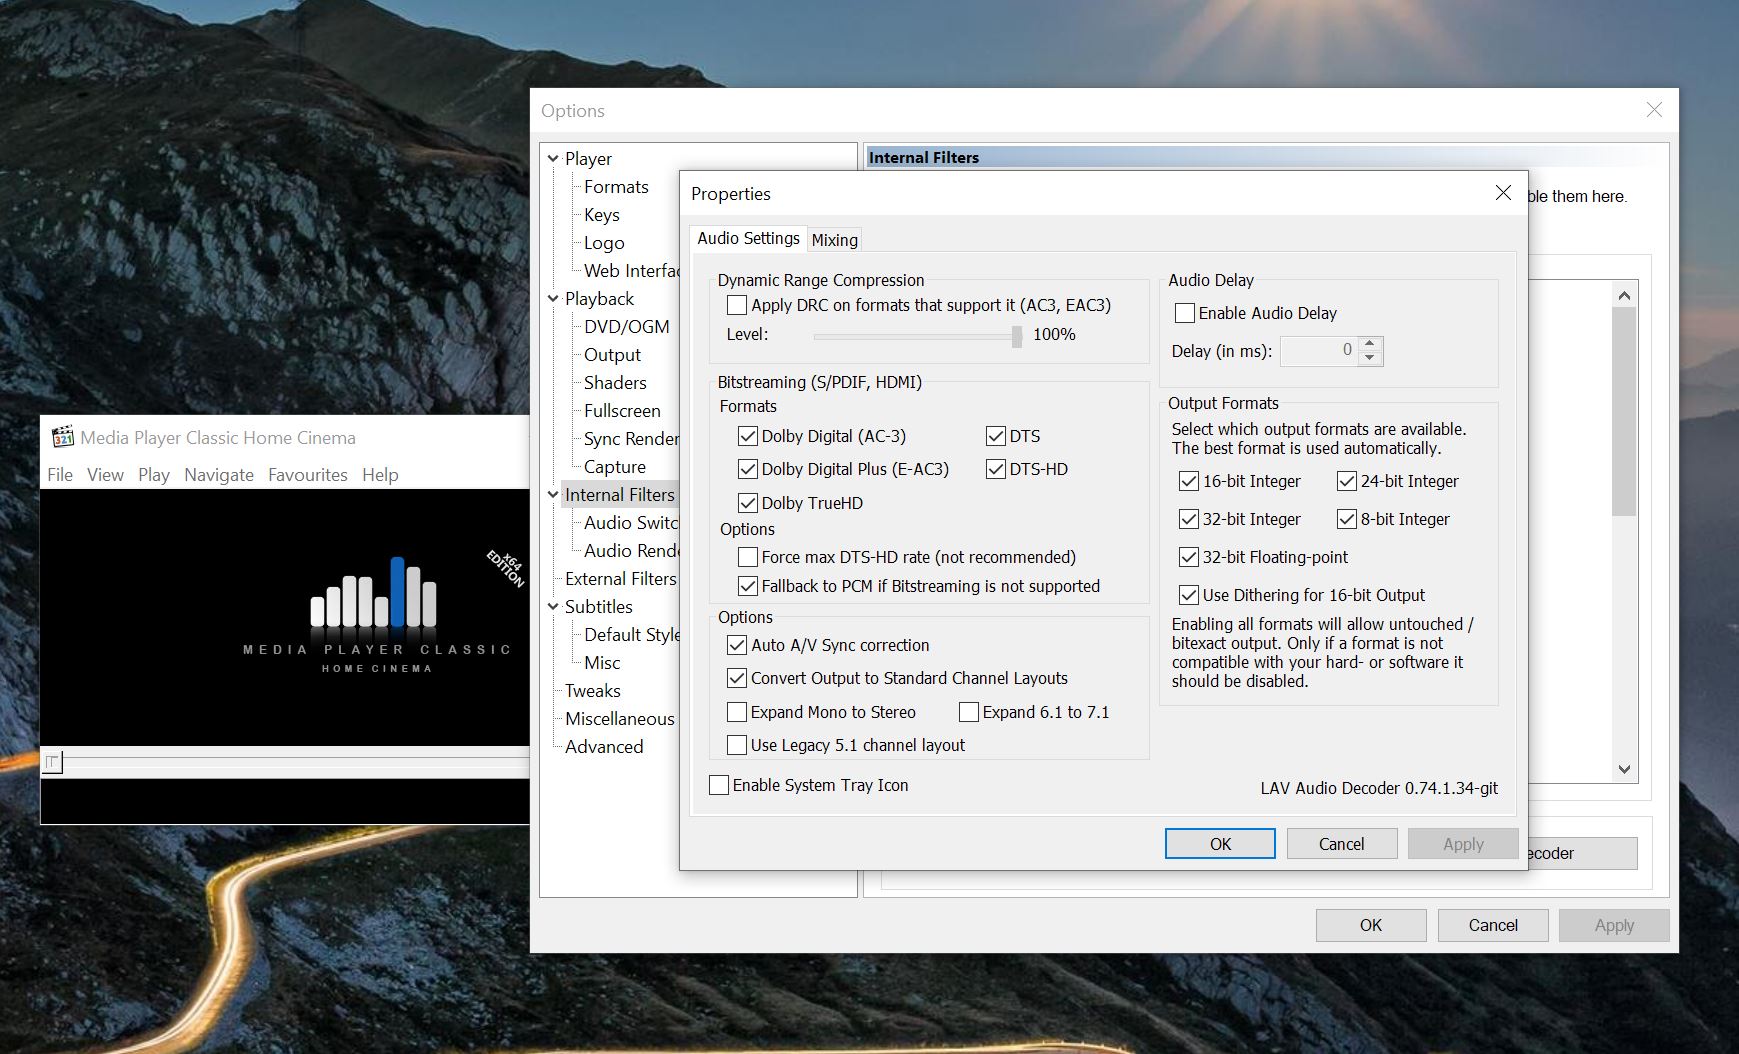The image size is (1739, 1054).
Task: Toggle Convert Output to Standard Channel Layouts
Action: (x=737, y=678)
